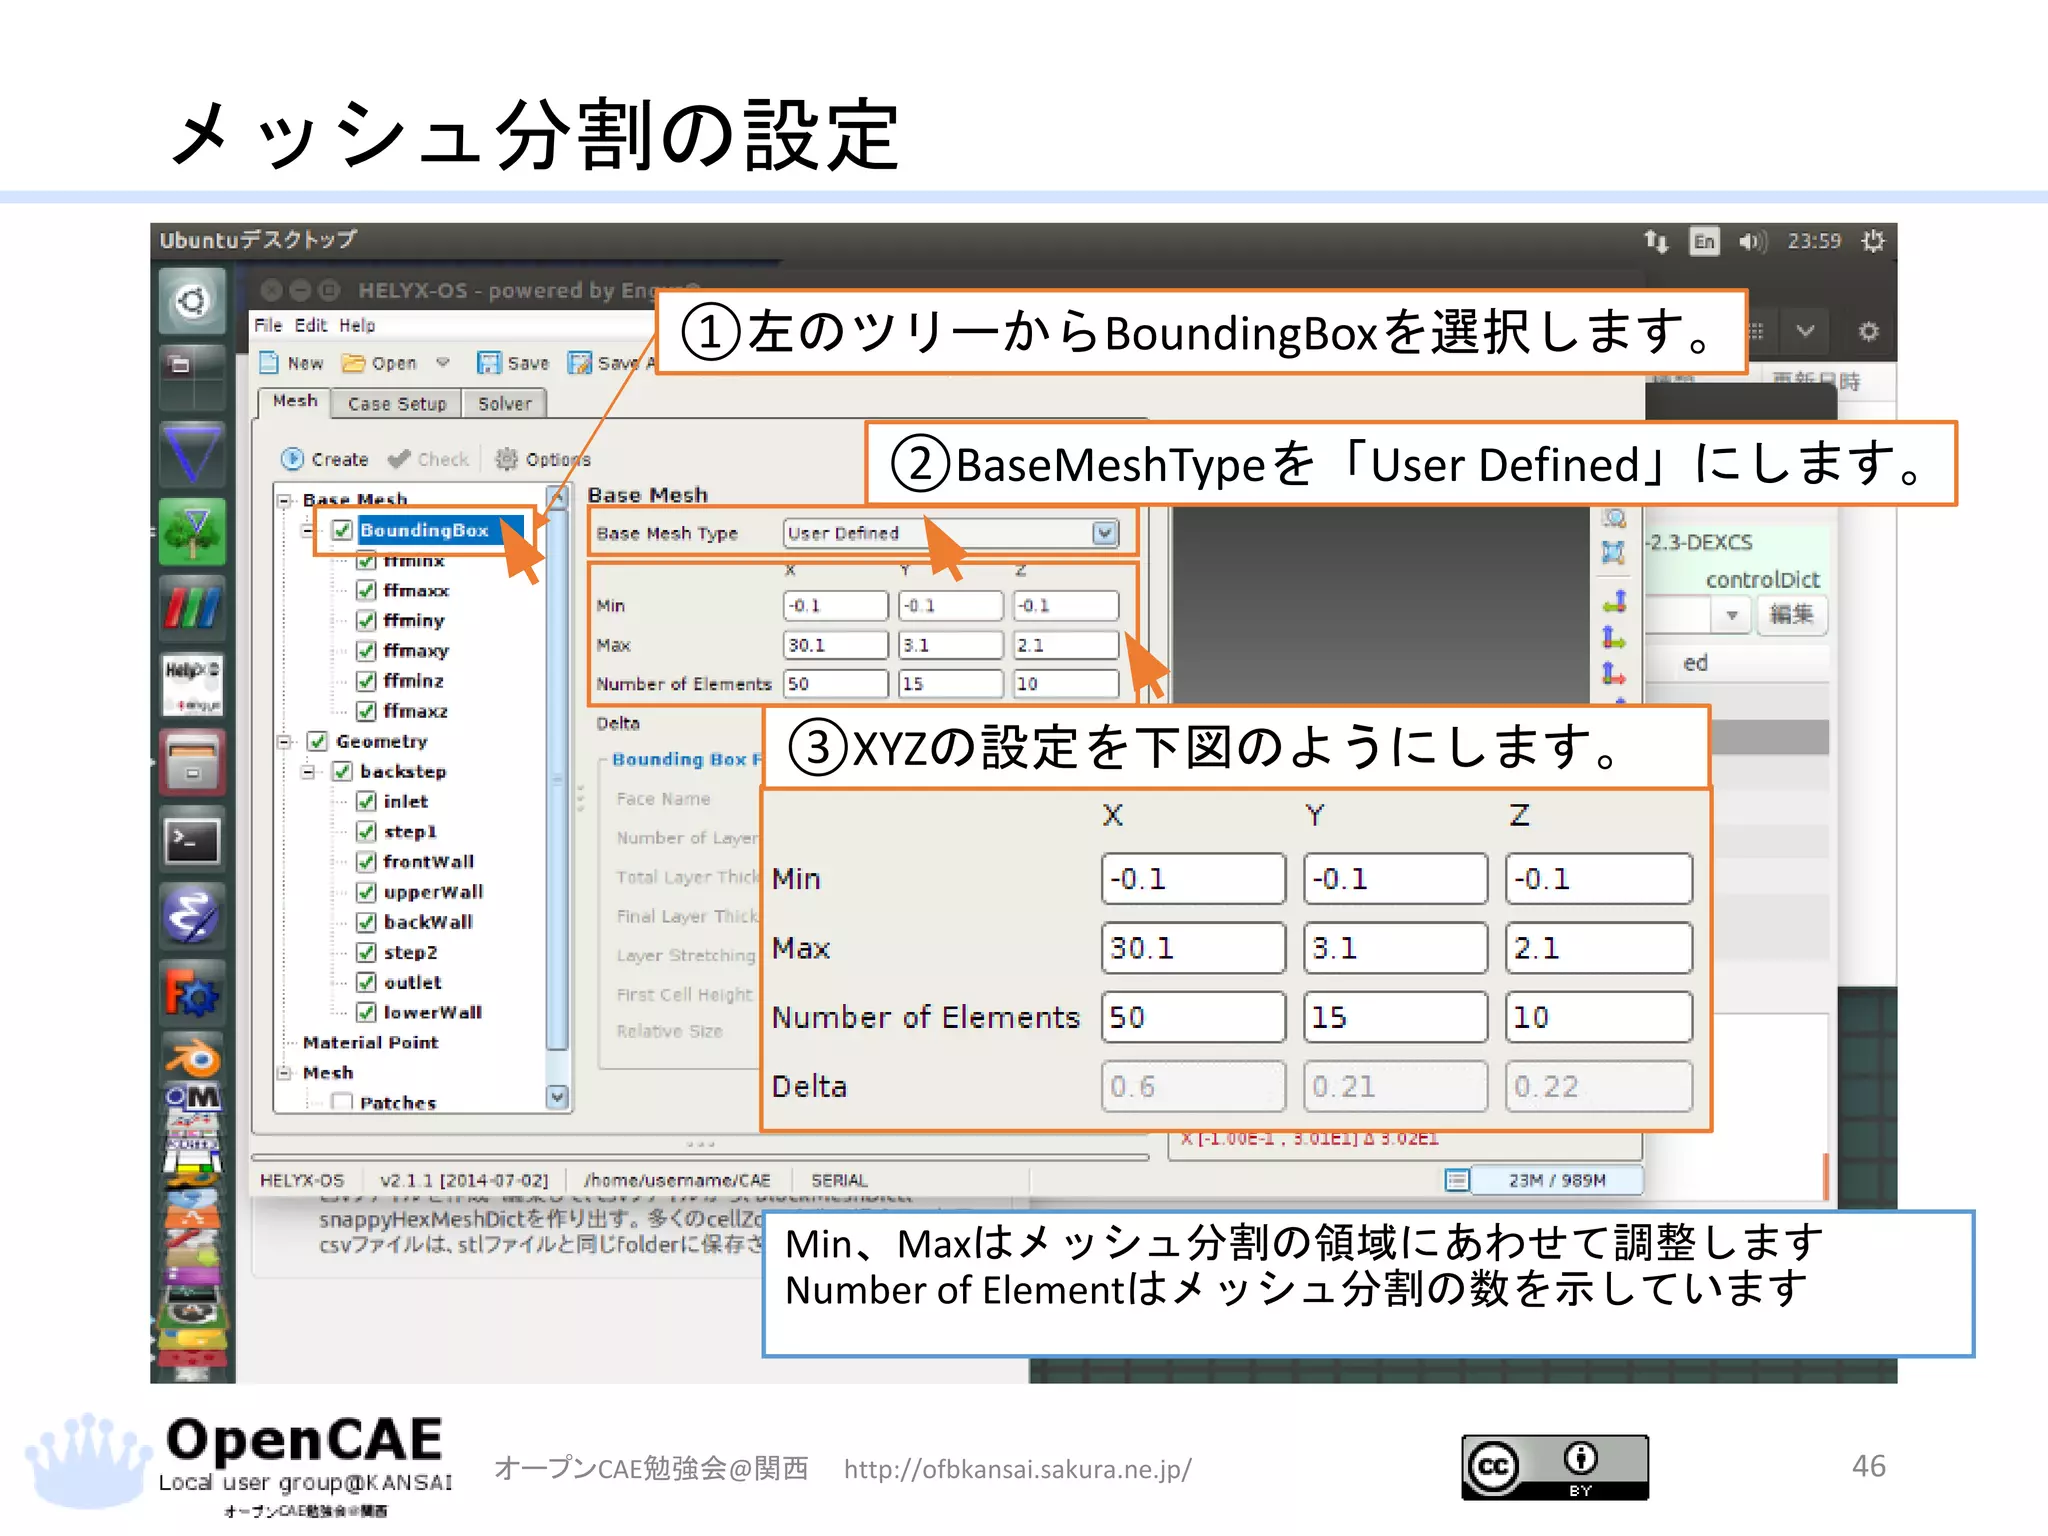Click the Creative Commons BY badge

1554,1467
